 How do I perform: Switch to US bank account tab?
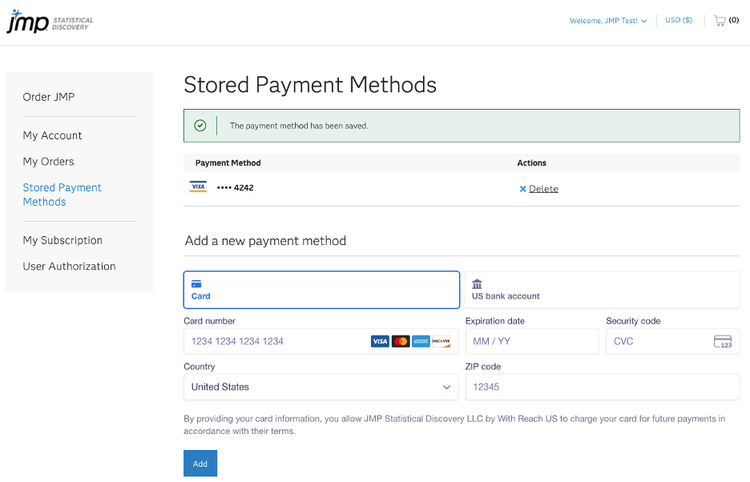(x=602, y=289)
